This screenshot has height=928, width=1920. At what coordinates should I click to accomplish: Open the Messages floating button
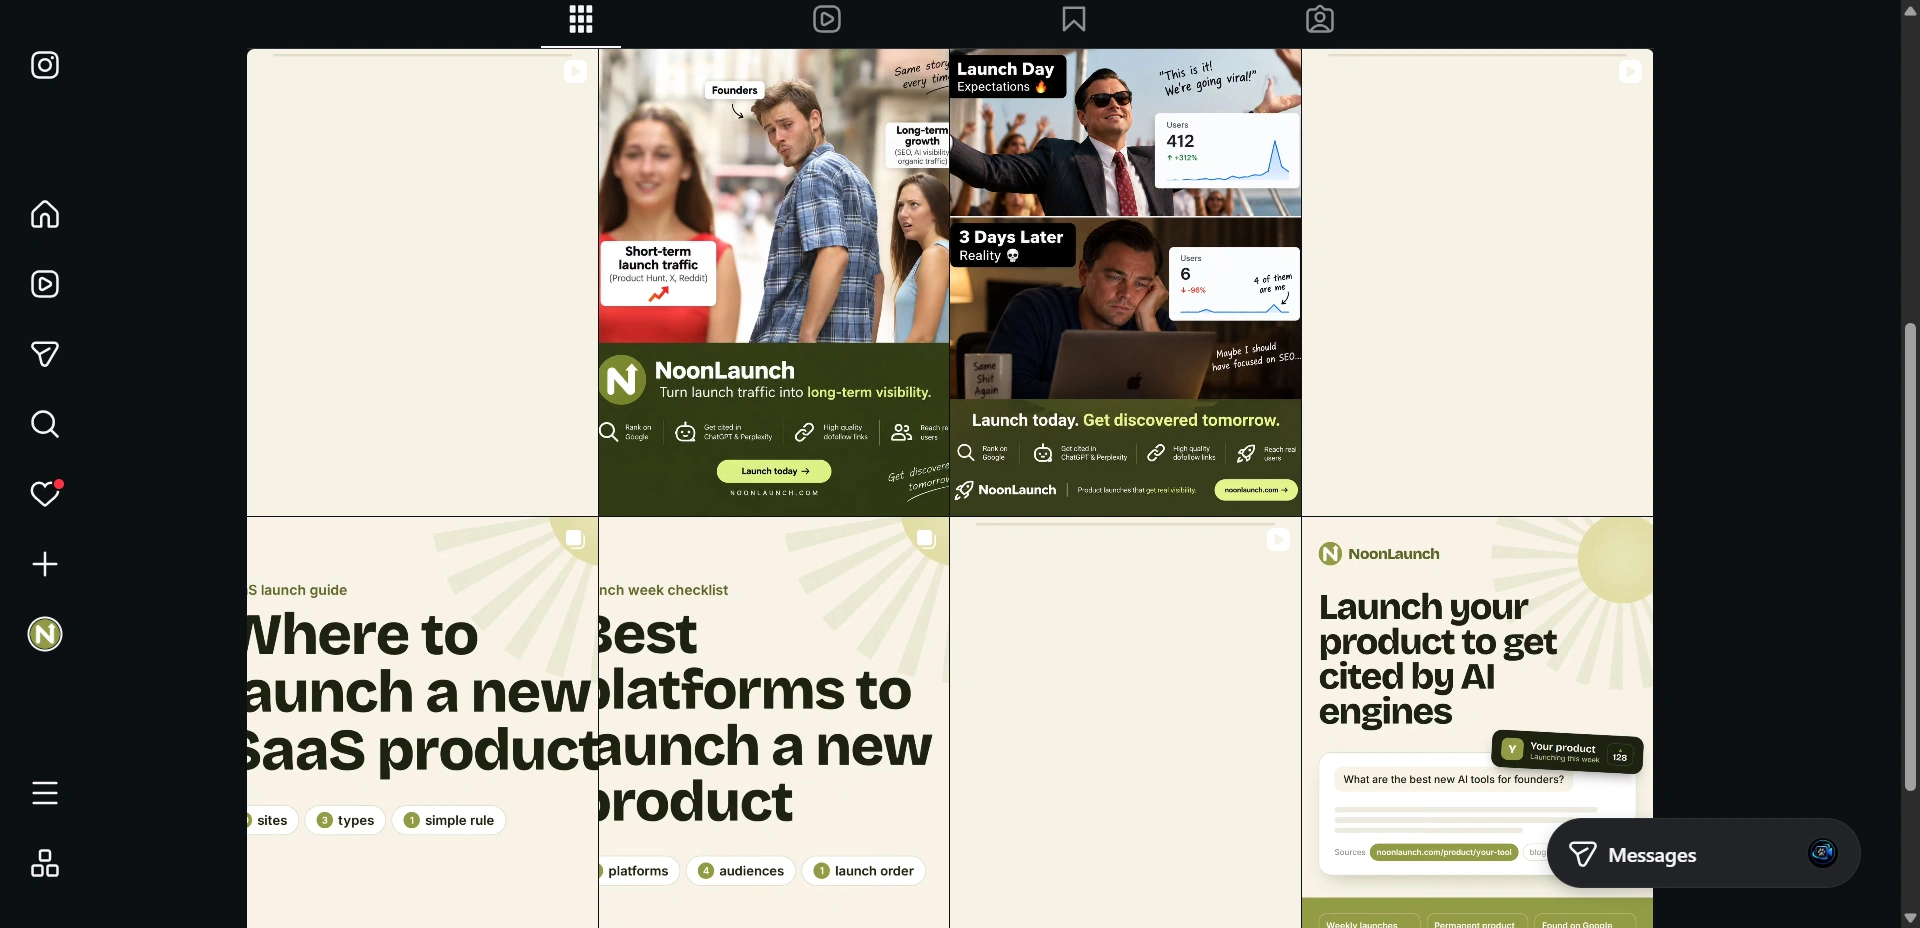1703,854
